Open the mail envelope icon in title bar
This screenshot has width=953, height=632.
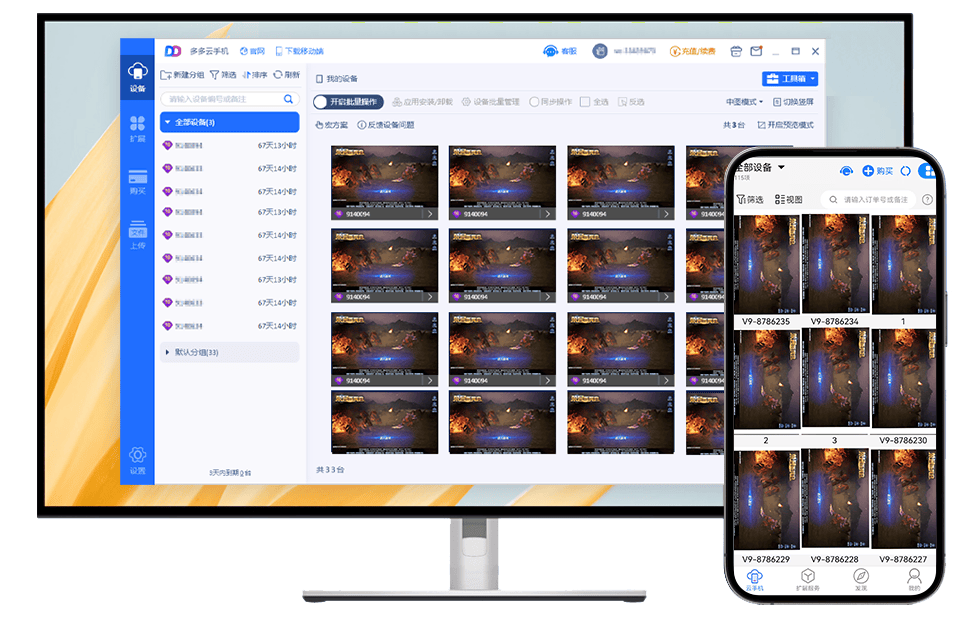[x=756, y=51]
